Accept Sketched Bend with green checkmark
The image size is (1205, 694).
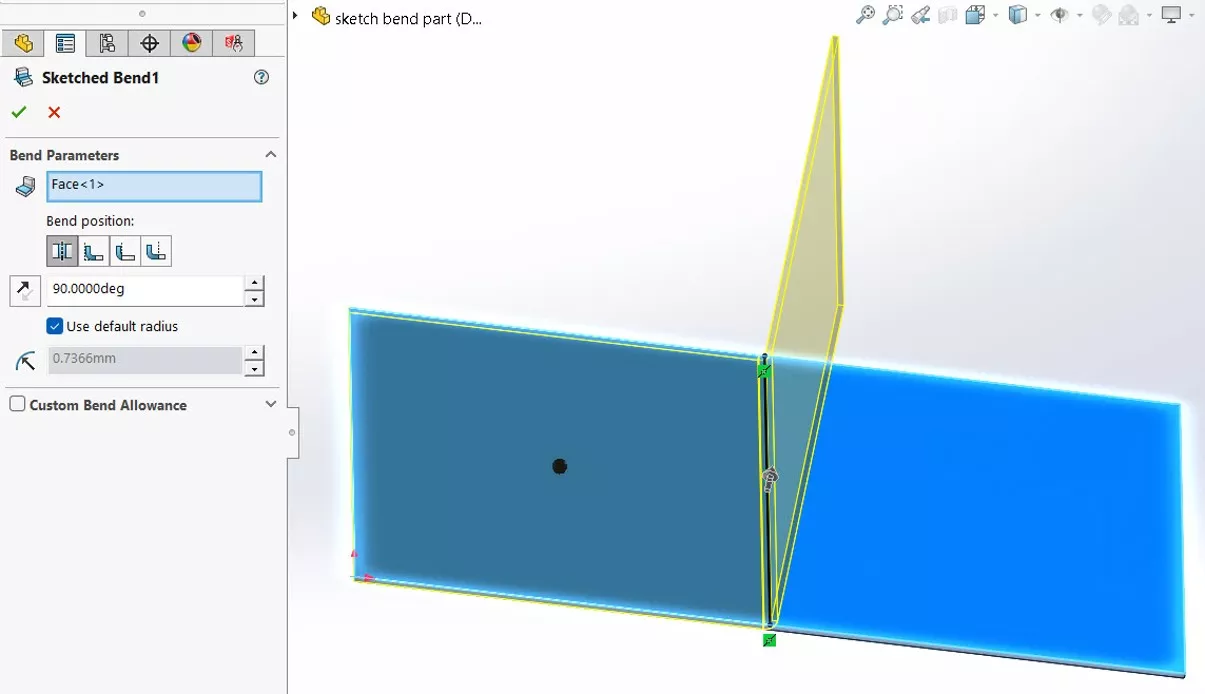click(x=19, y=112)
